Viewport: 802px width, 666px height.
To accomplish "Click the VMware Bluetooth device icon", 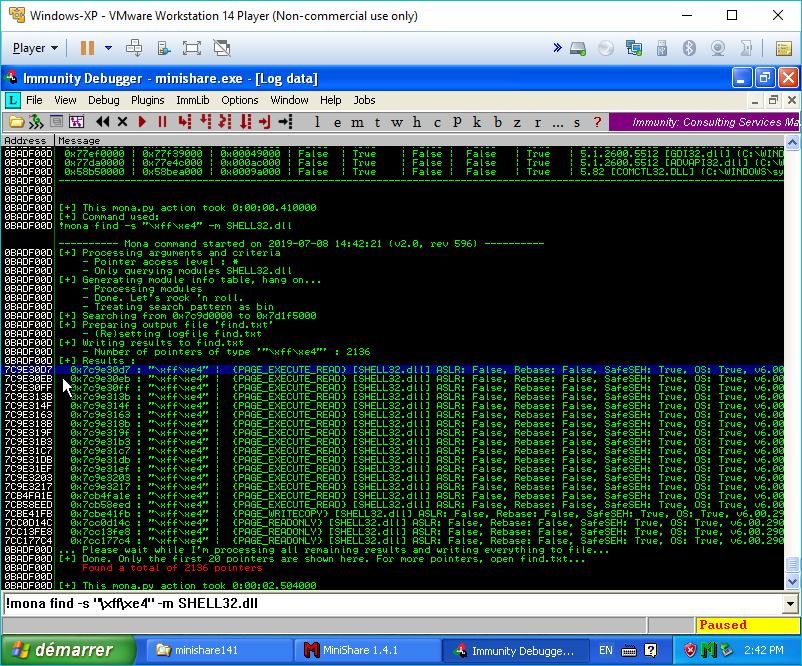I will pyautogui.click(x=688, y=48).
